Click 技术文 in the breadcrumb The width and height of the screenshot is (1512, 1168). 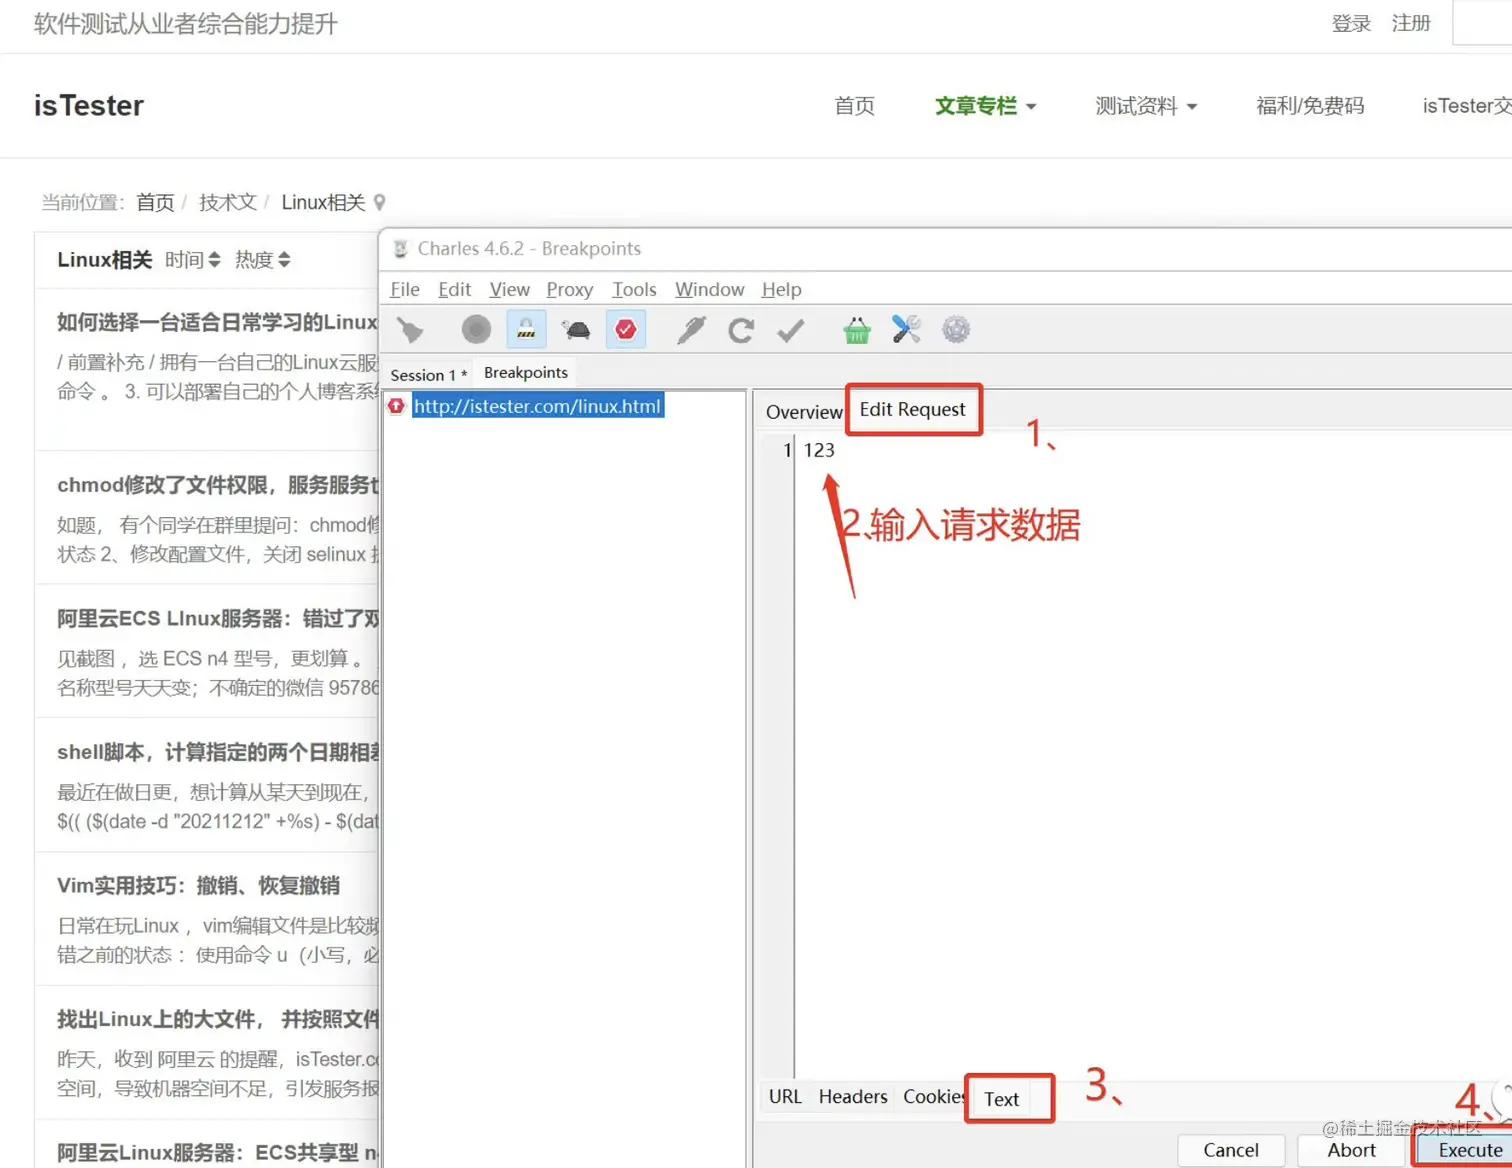pyautogui.click(x=228, y=203)
